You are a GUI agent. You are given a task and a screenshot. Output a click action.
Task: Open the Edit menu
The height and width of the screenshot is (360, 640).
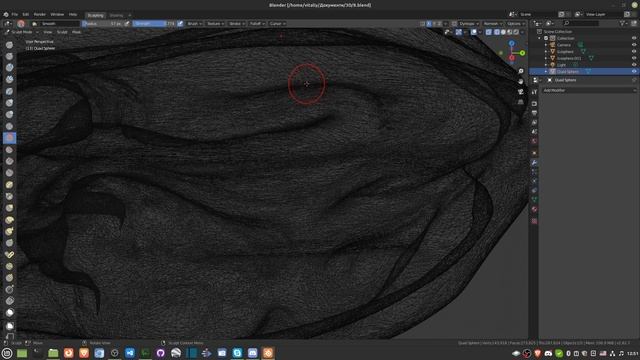pos(26,14)
